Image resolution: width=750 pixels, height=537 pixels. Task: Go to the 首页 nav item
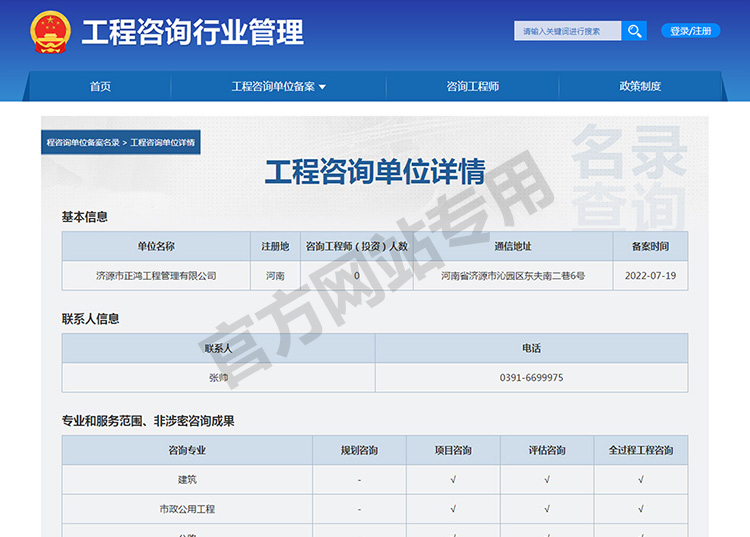point(100,87)
